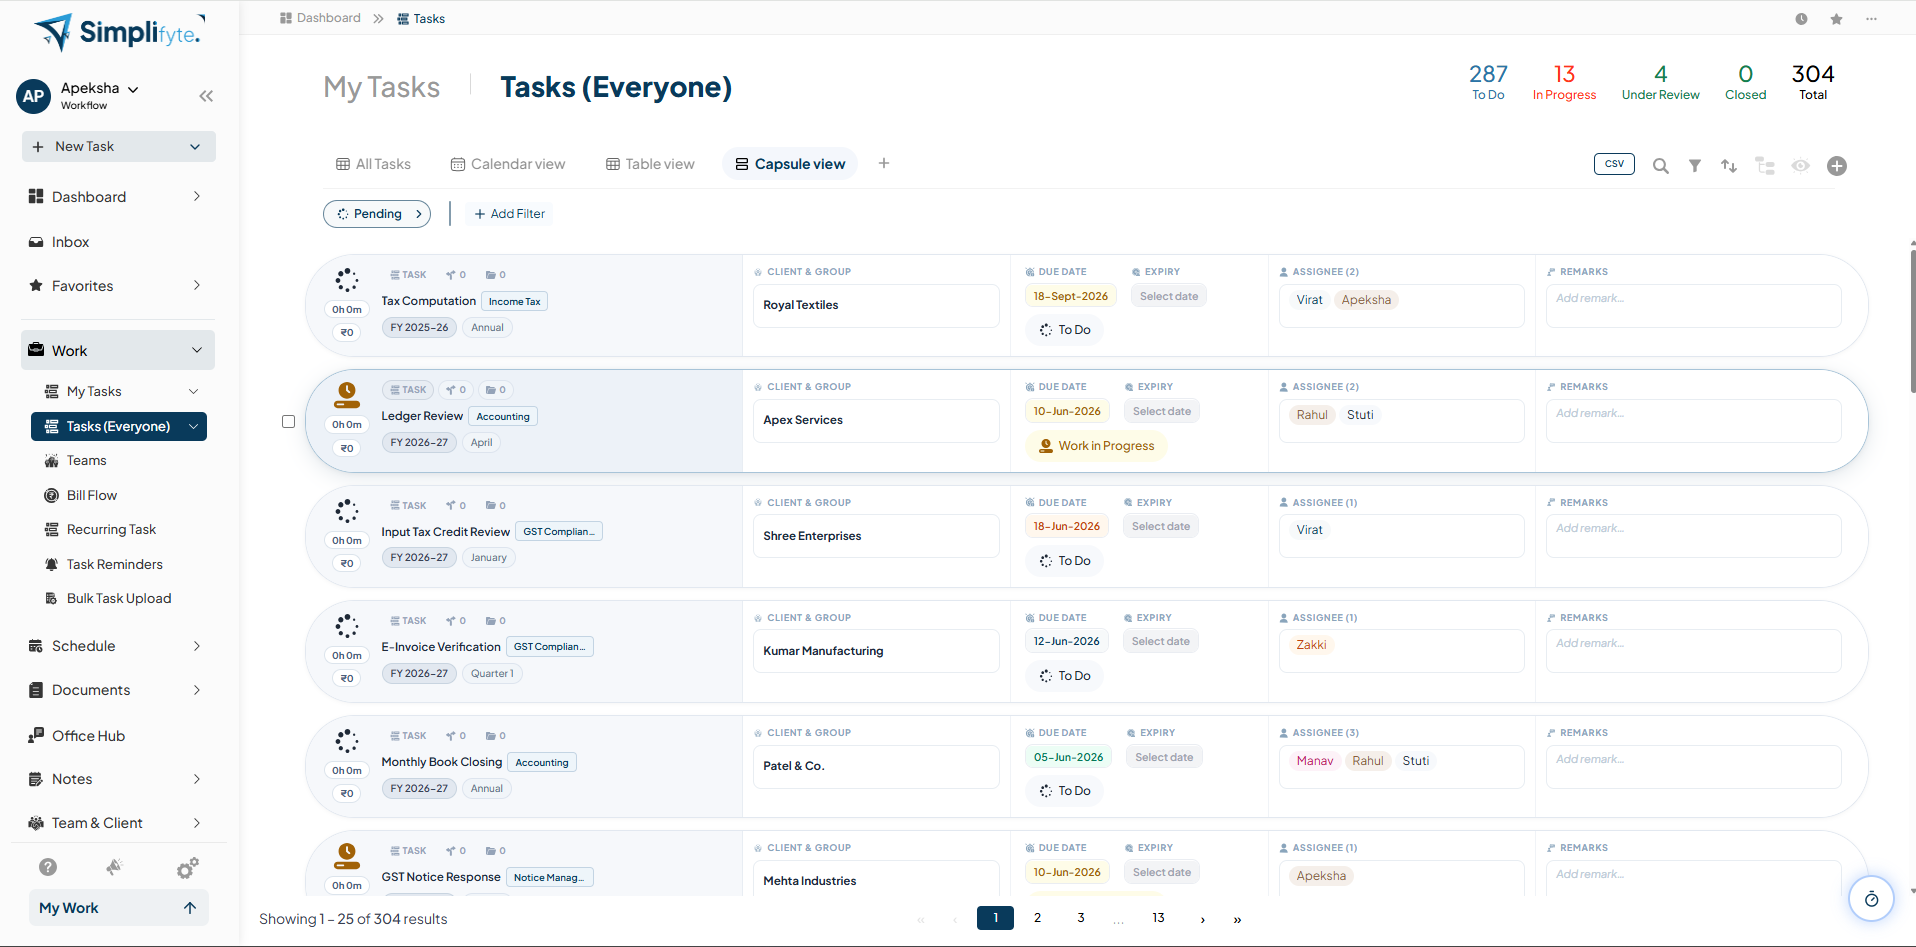Expand the New Task dropdown
Image resolution: width=1916 pixels, height=947 pixels.
point(195,147)
